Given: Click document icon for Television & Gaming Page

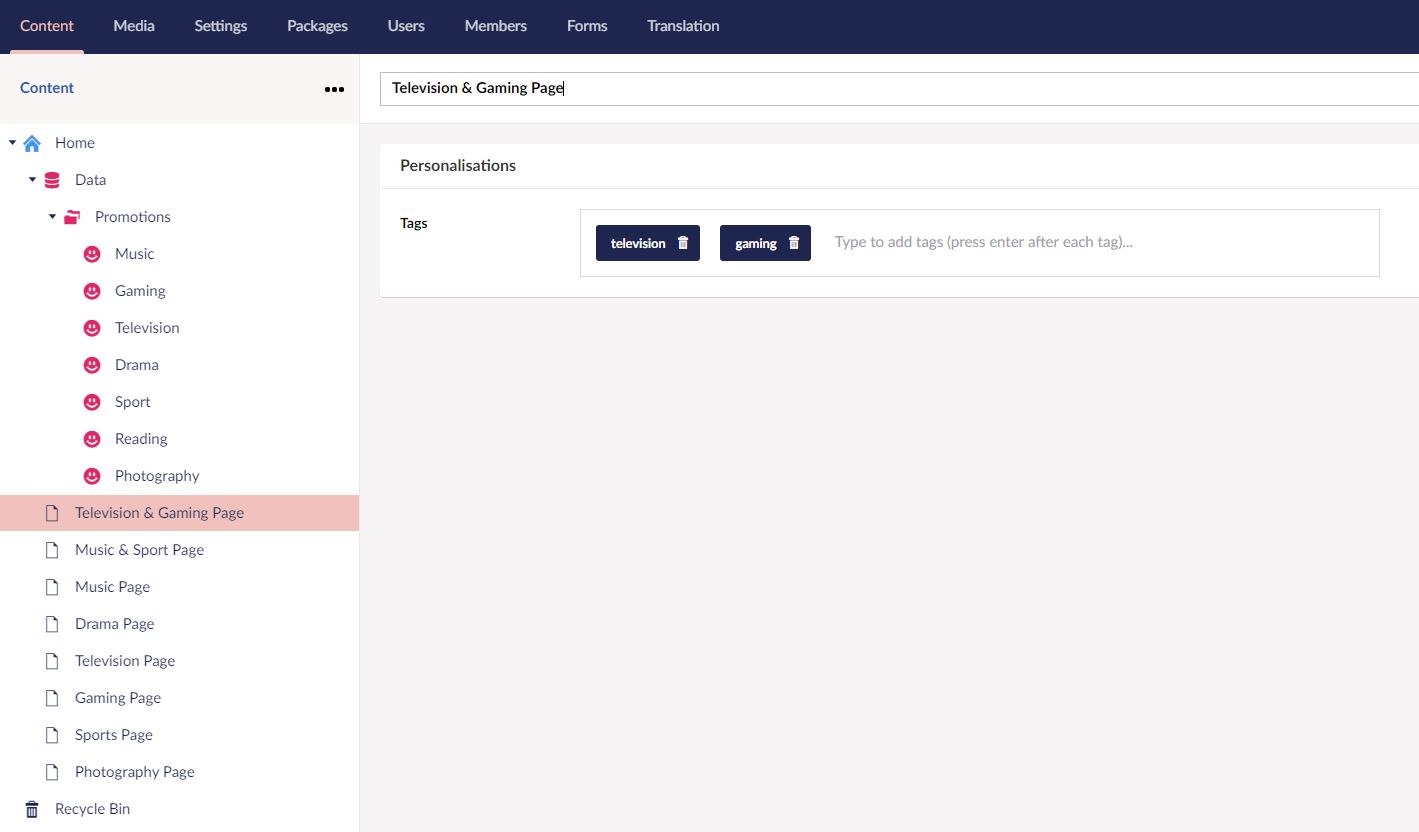Looking at the screenshot, I should pyautogui.click(x=52, y=513).
